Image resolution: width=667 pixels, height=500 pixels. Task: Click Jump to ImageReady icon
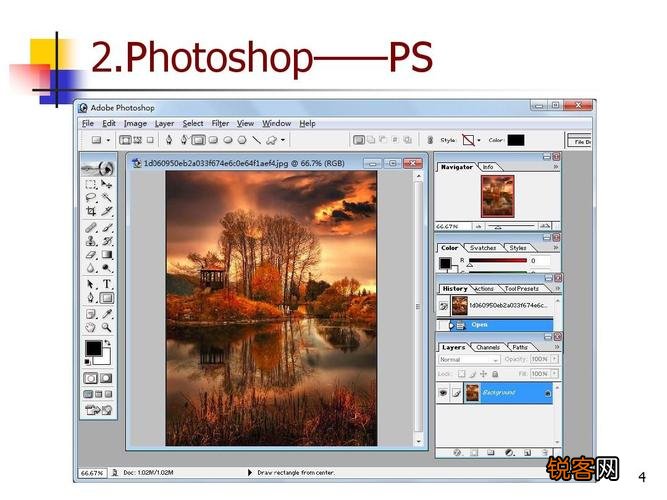99,410
